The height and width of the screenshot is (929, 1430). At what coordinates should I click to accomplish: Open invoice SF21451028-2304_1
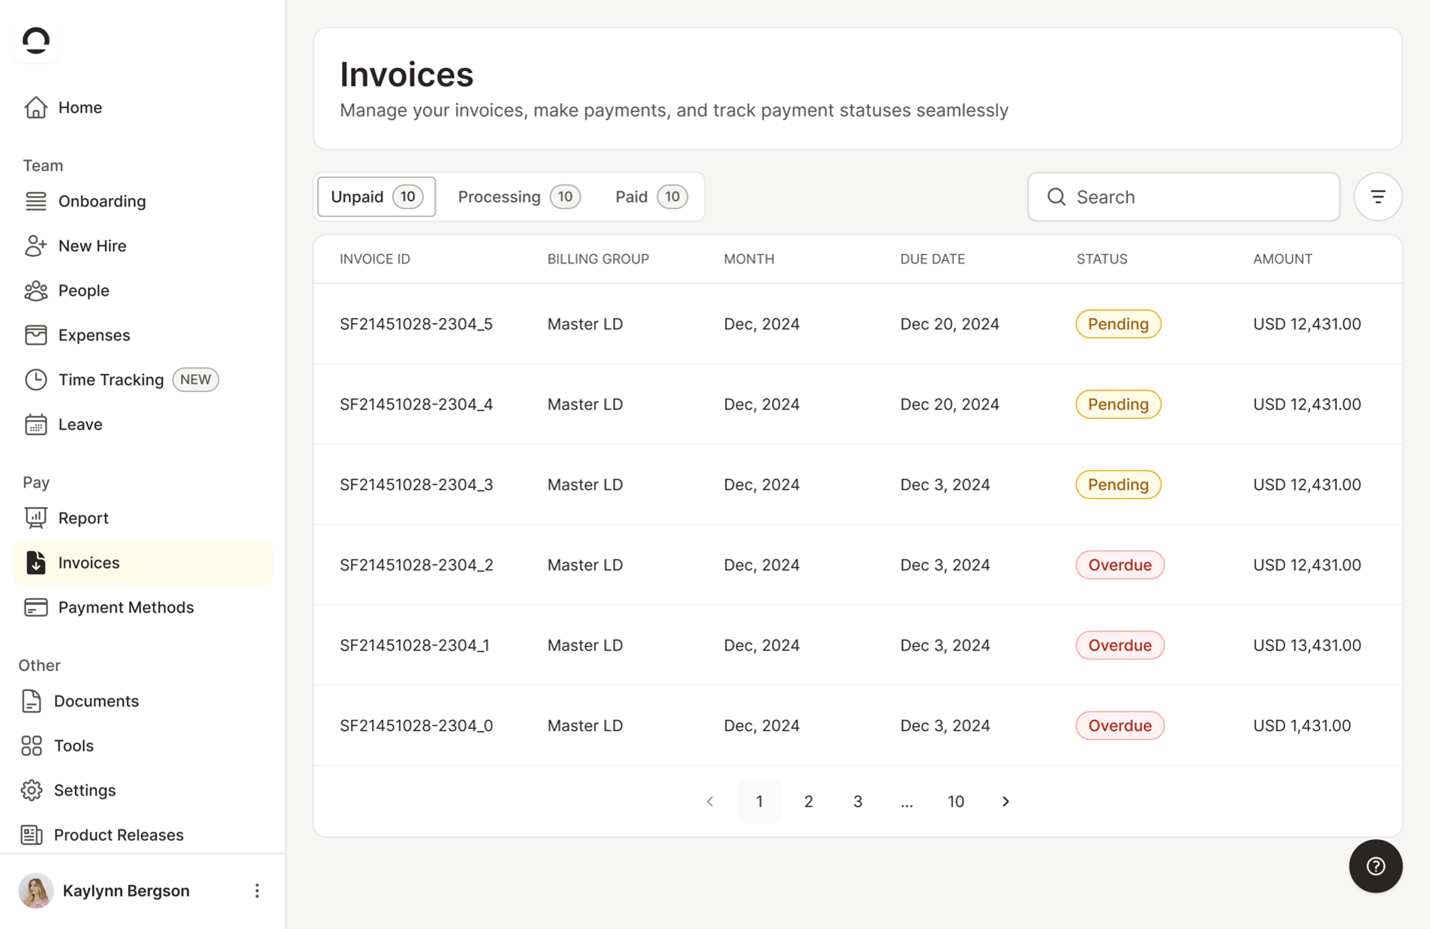(x=414, y=646)
